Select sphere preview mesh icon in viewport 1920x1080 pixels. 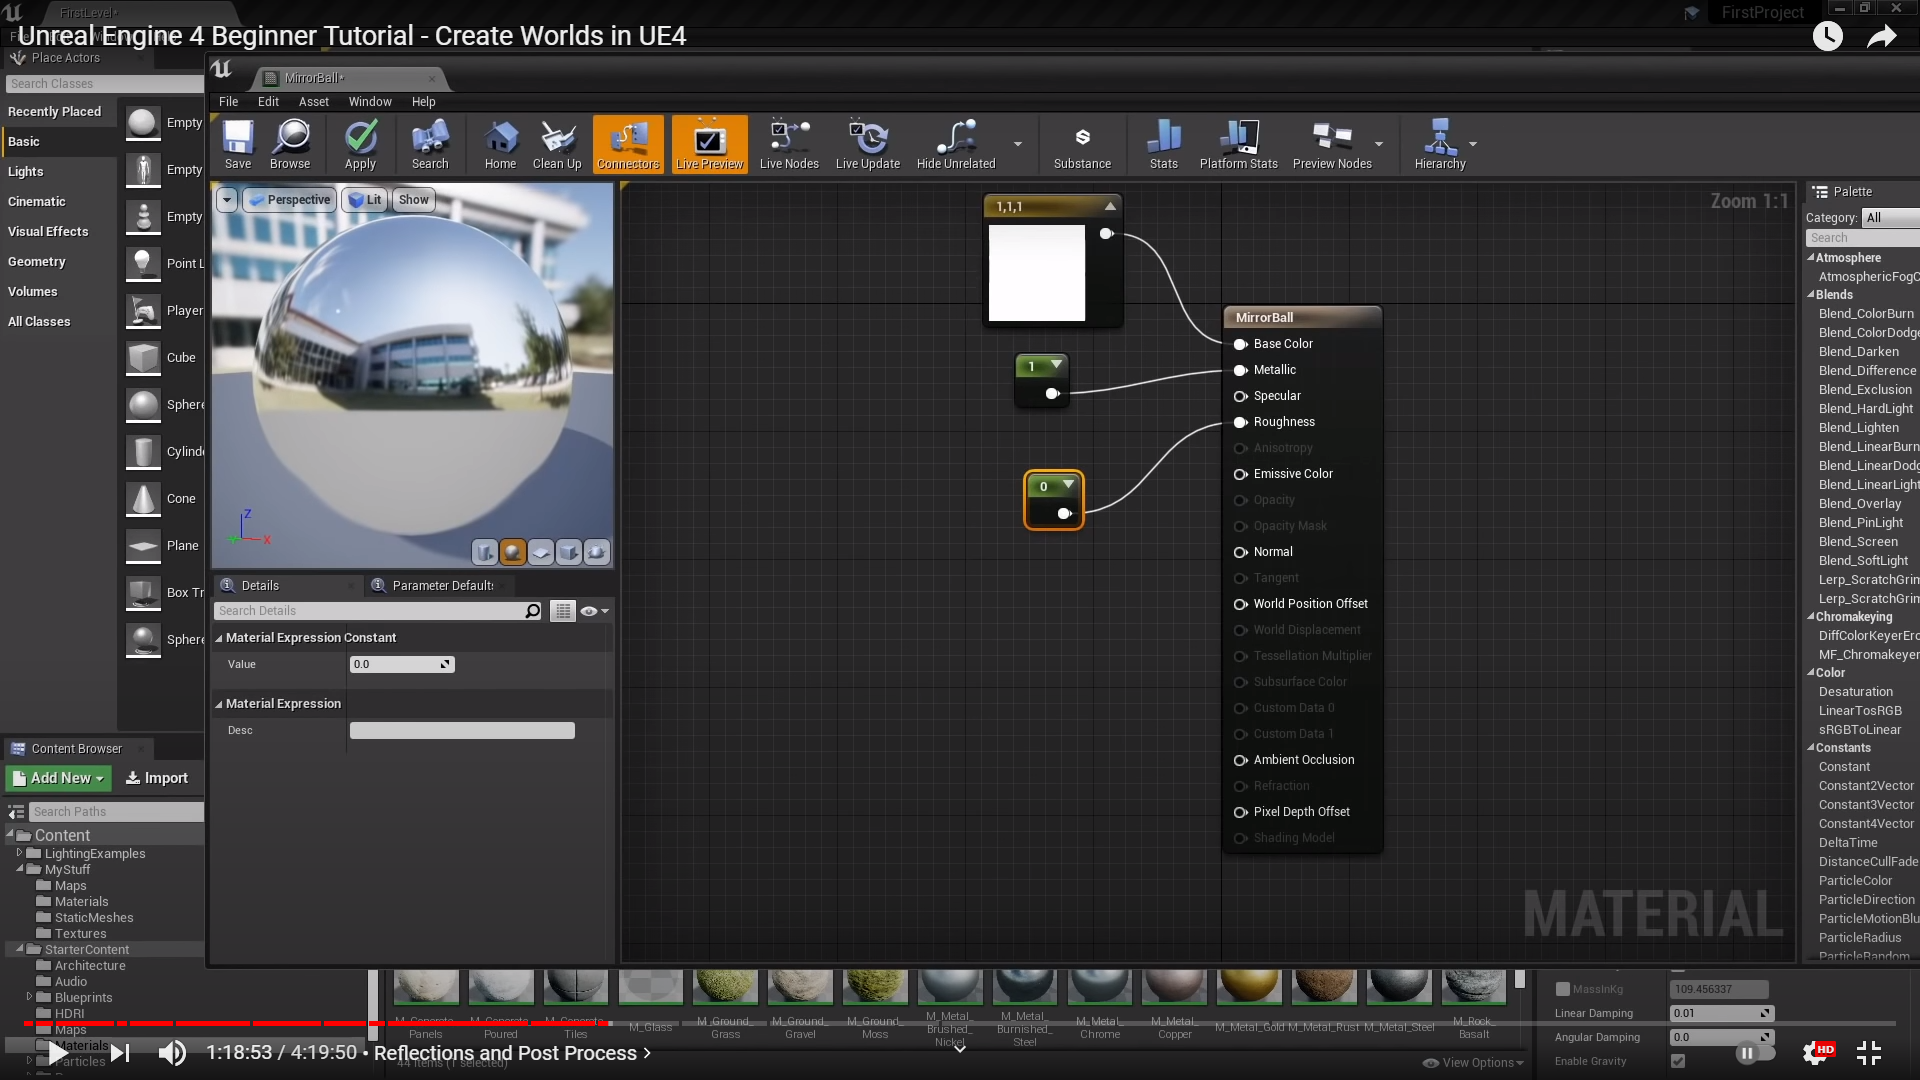[x=513, y=552]
